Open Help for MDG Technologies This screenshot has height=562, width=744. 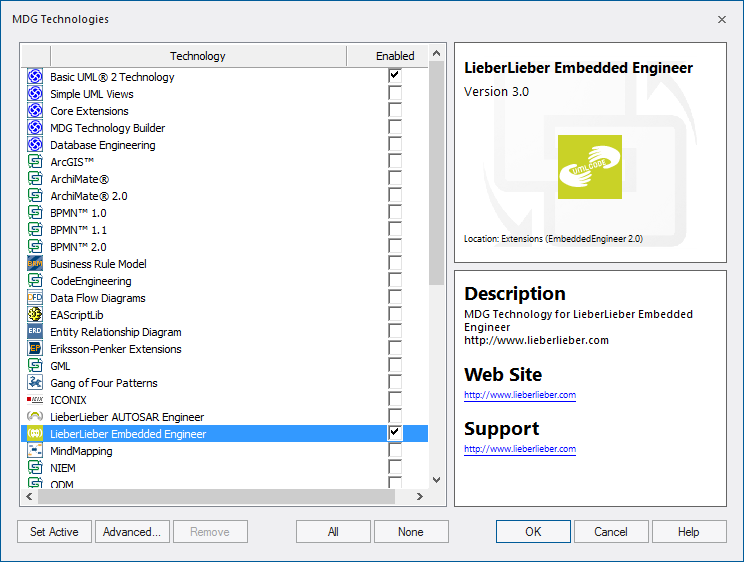(689, 532)
